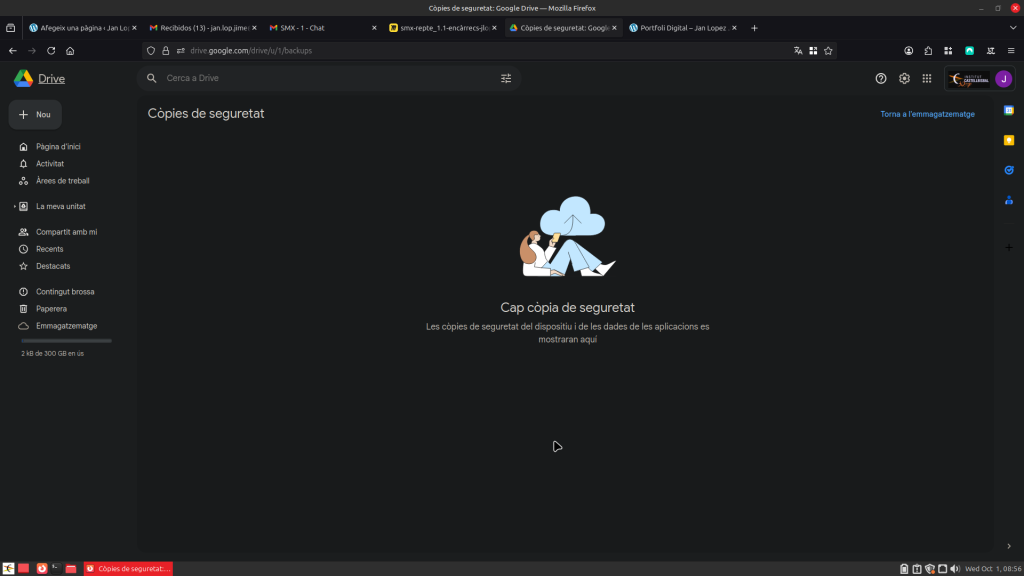Image resolution: width=1024 pixels, height=576 pixels.
Task: Open Contacts side panel icon
Action: tap(1009, 200)
